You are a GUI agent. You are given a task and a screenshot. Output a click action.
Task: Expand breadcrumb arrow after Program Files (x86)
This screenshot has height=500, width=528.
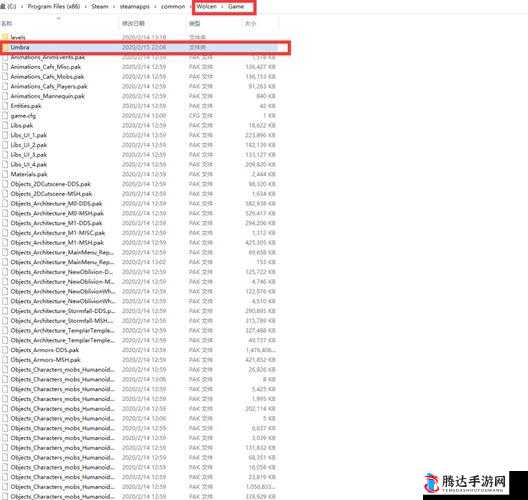point(86,7)
